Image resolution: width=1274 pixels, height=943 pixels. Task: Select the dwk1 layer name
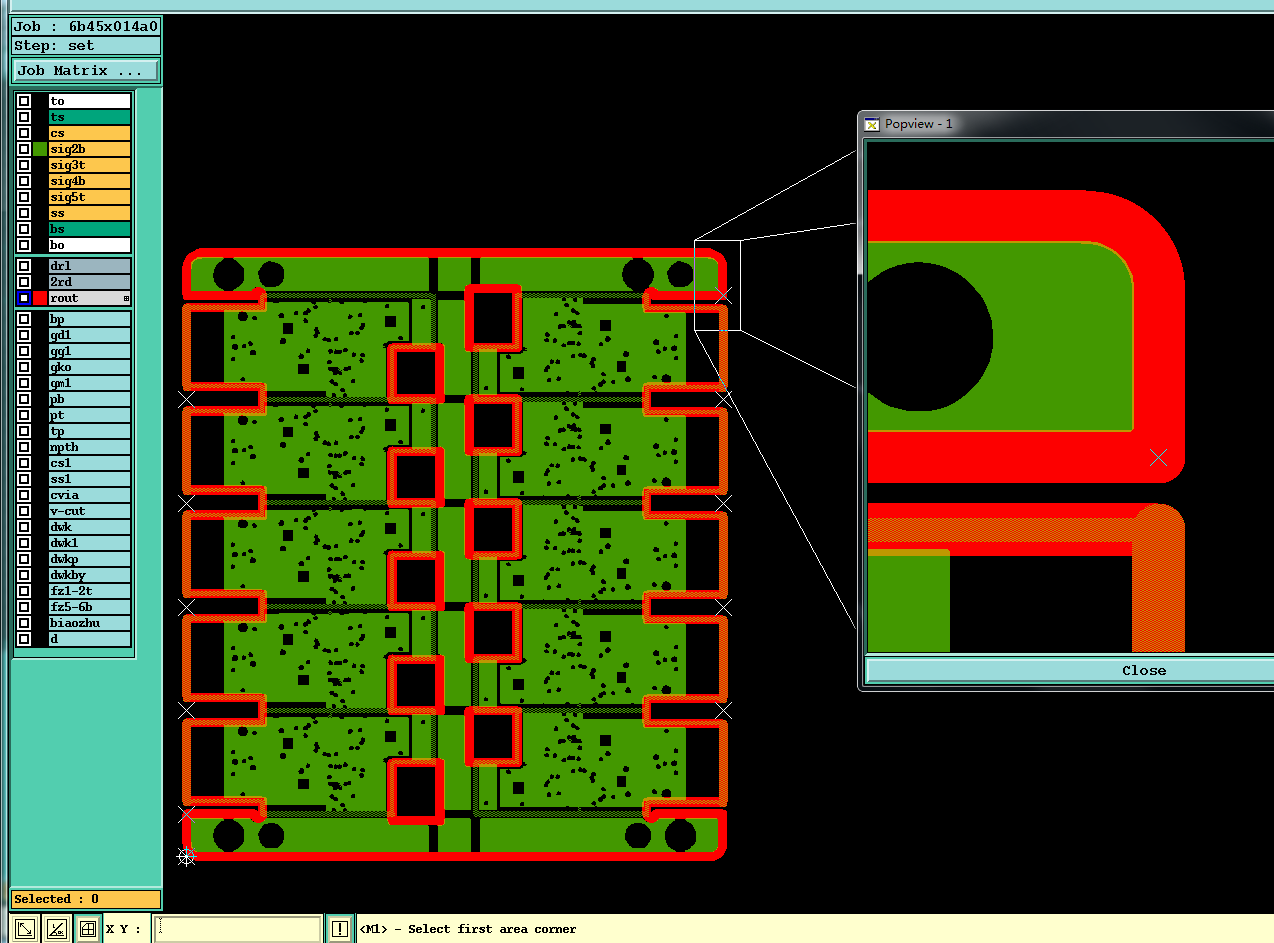90,543
